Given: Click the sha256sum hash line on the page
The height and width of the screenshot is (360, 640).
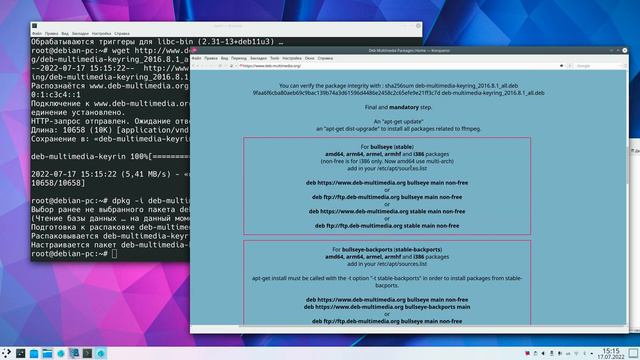Looking at the screenshot, I should click(x=398, y=93).
